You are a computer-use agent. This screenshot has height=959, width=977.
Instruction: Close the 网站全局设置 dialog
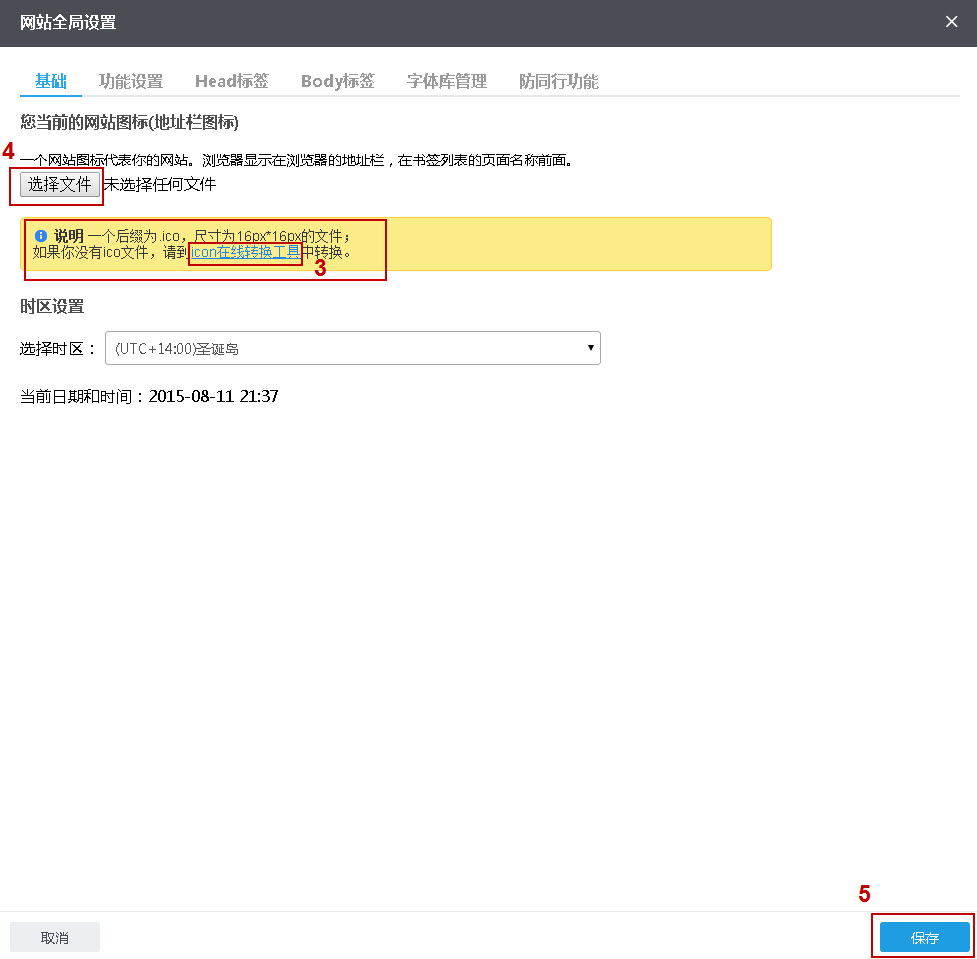[x=951, y=21]
